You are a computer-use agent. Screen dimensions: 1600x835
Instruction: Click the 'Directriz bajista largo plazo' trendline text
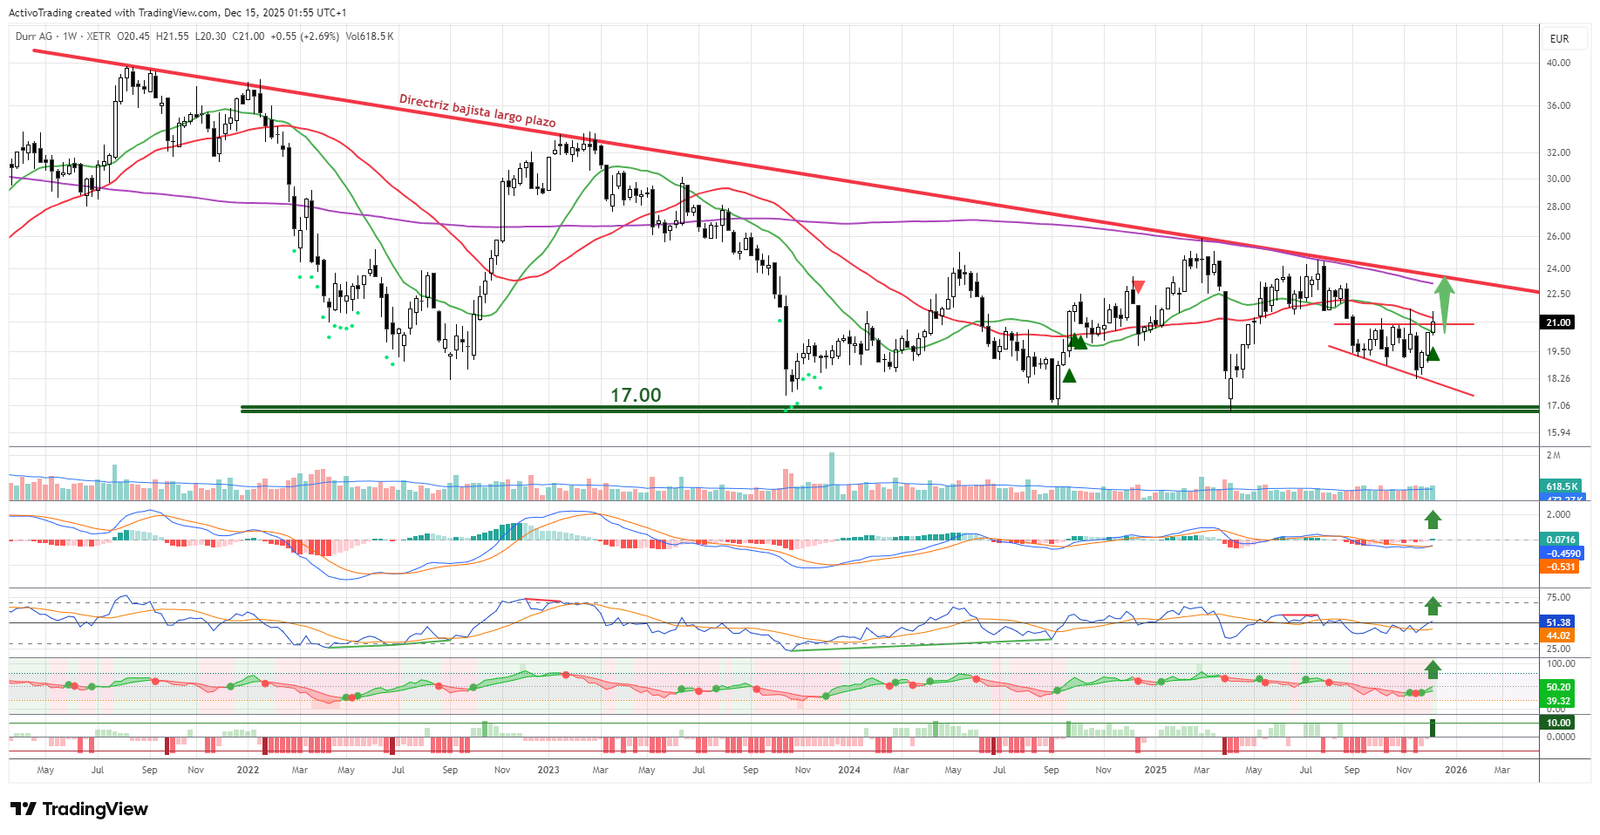(x=477, y=111)
